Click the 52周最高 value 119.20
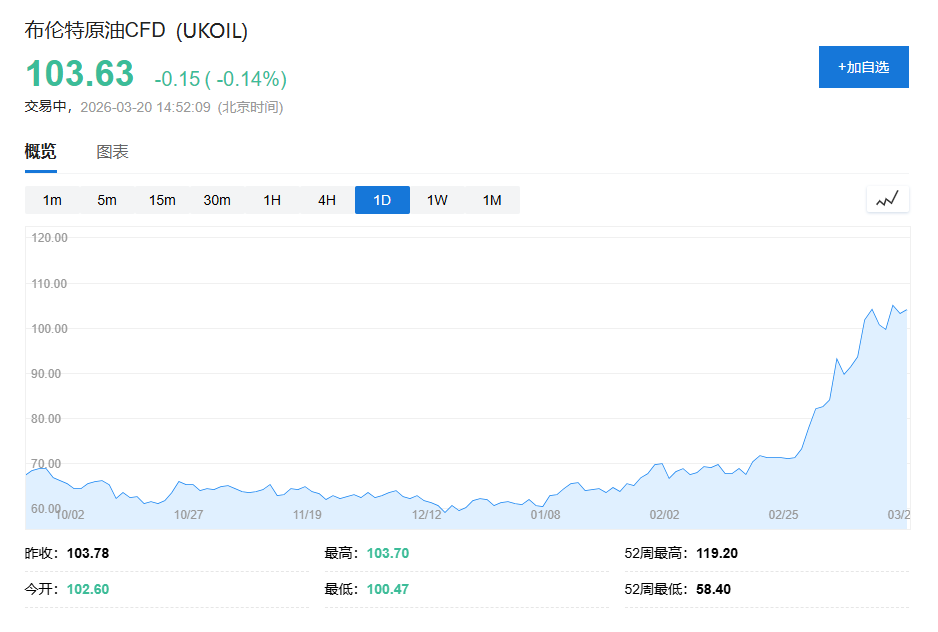 (717, 553)
